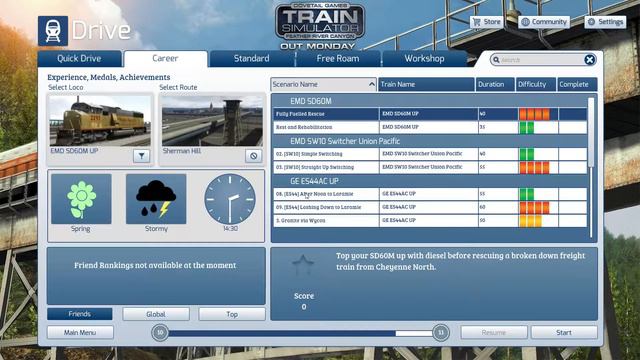Click the 14:30 clock icon
The image size is (640, 360).
click(230, 199)
